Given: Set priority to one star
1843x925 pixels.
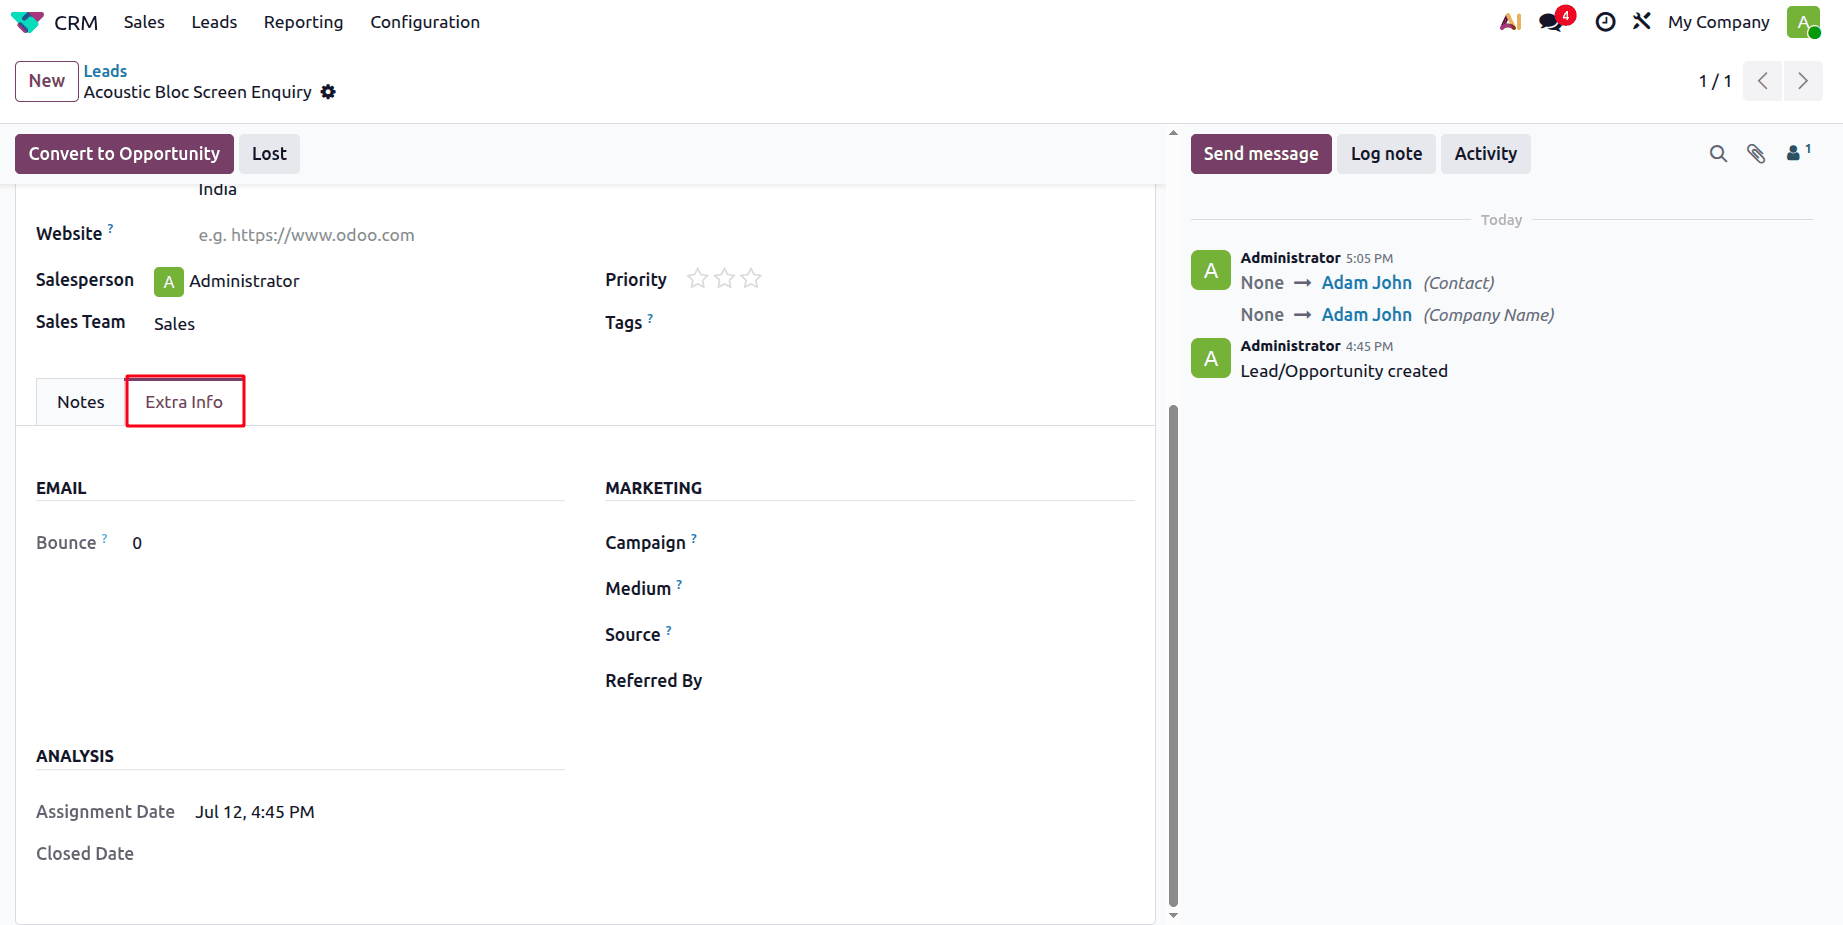Looking at the screenshot, I should [698, 279].
